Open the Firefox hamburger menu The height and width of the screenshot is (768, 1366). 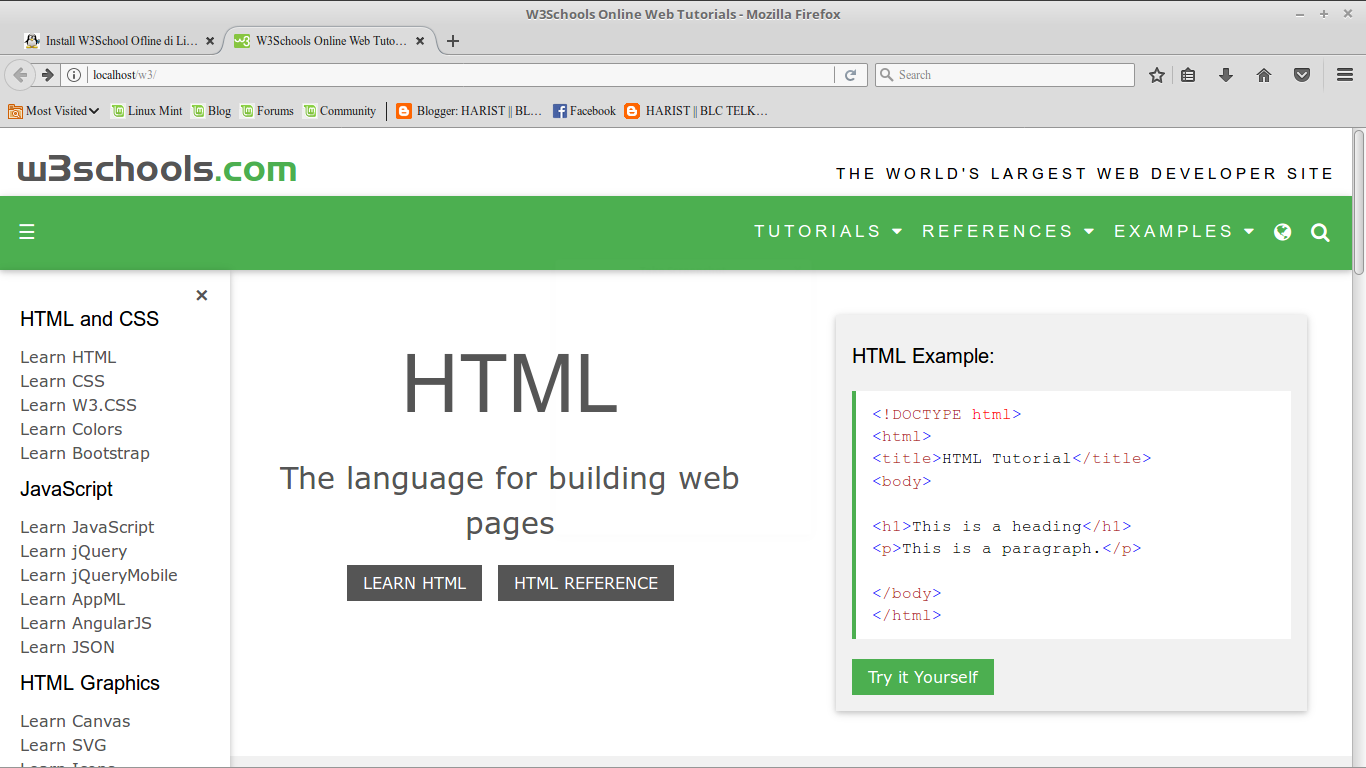click(x=1345, y=75)
